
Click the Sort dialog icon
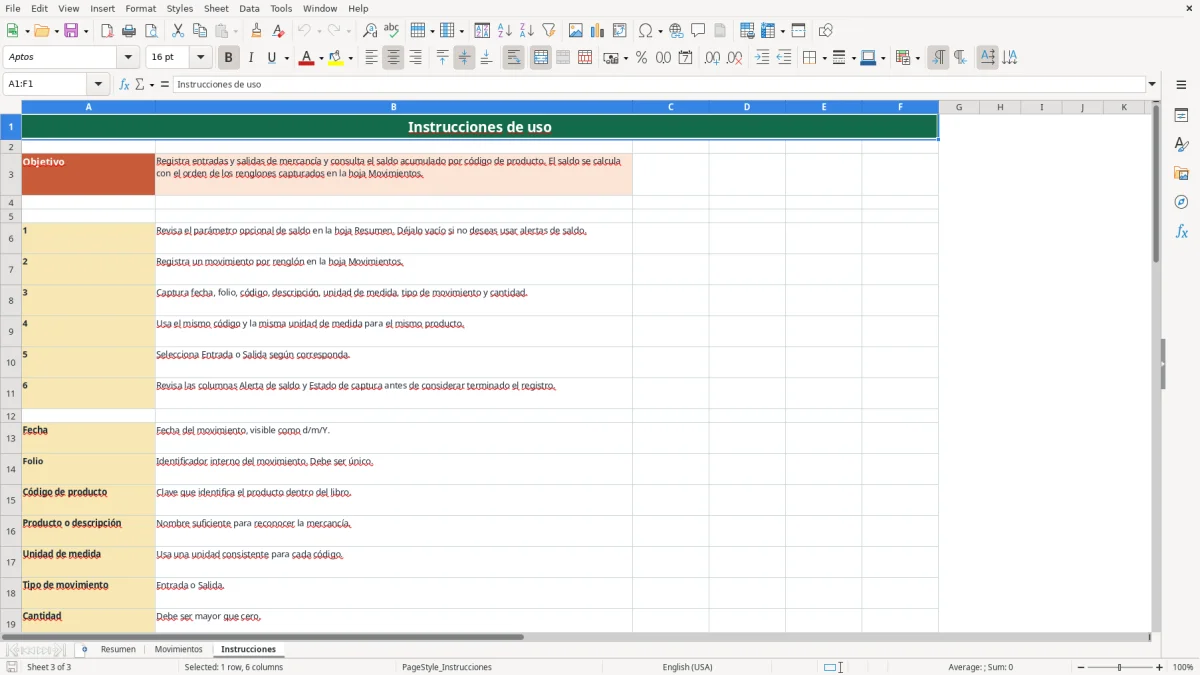[482, 31]
